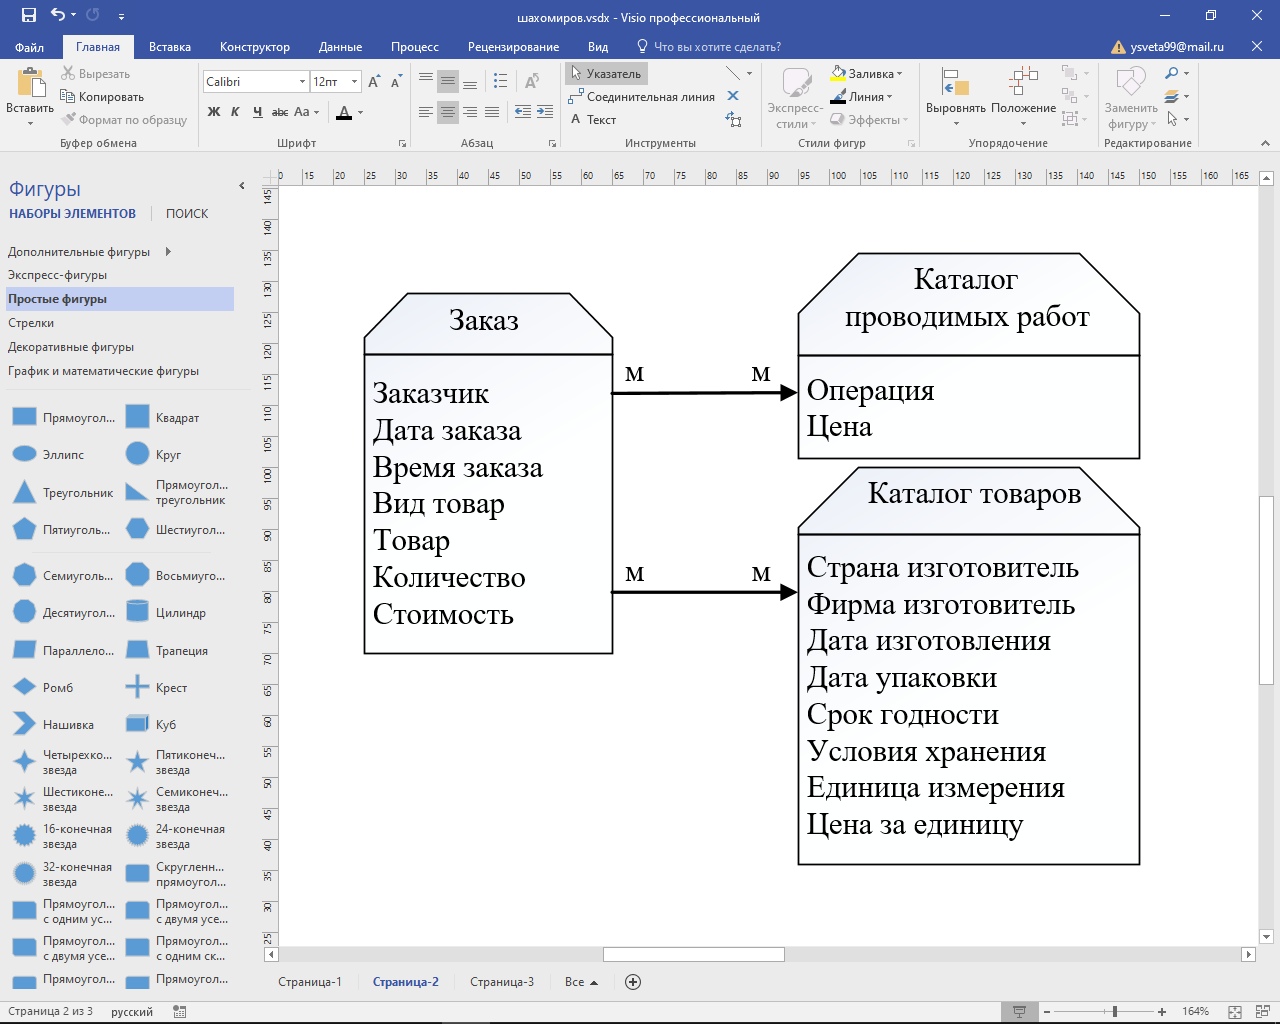Open the font size dropdown
Screen dimensions: 1280x1024
pos(354,82)
